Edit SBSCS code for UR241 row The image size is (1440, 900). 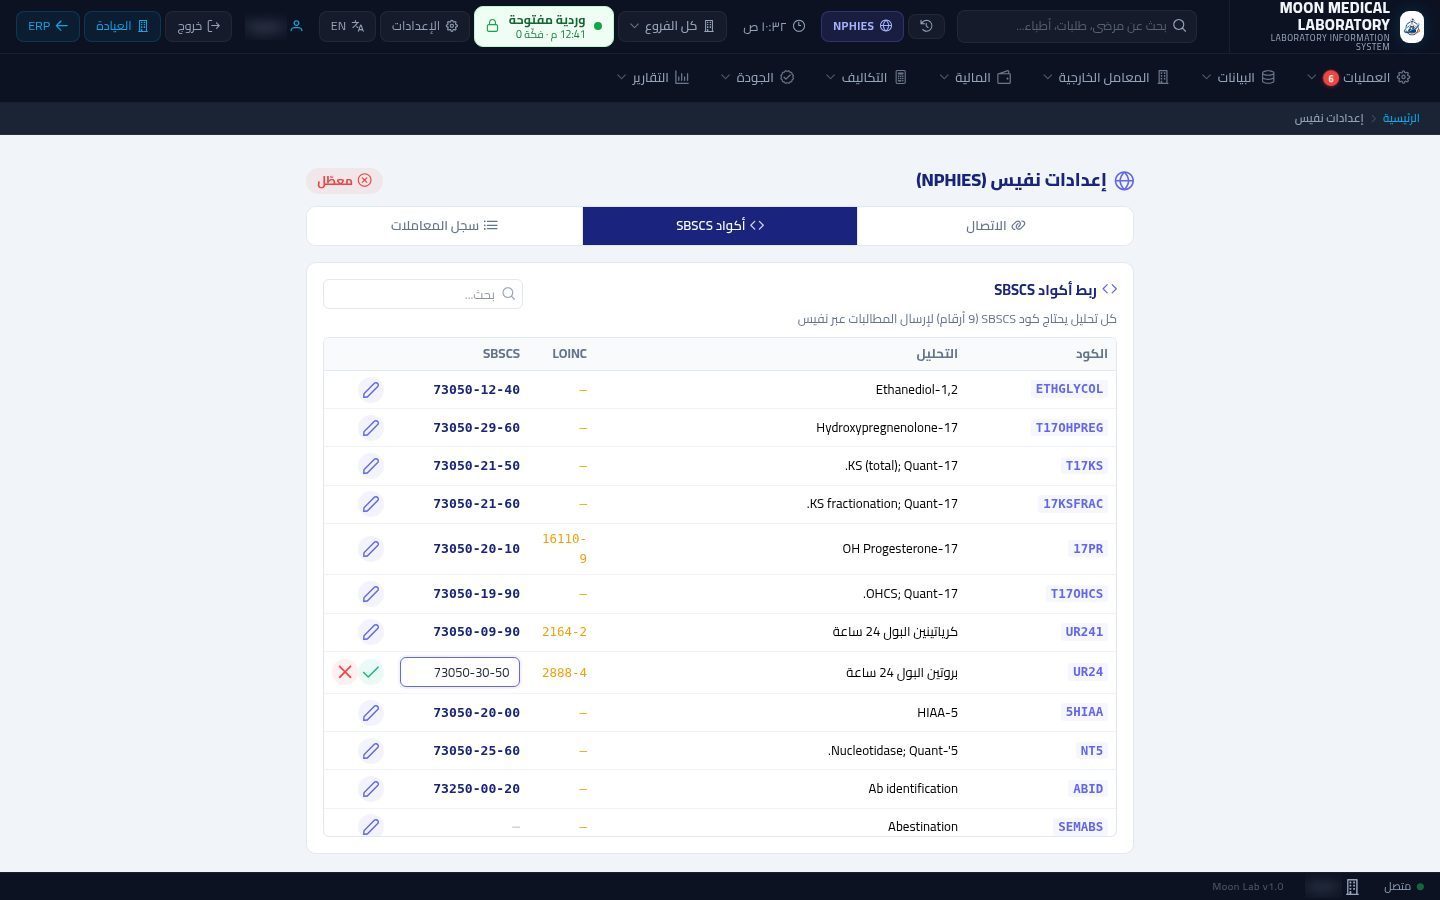coord(370,632)
